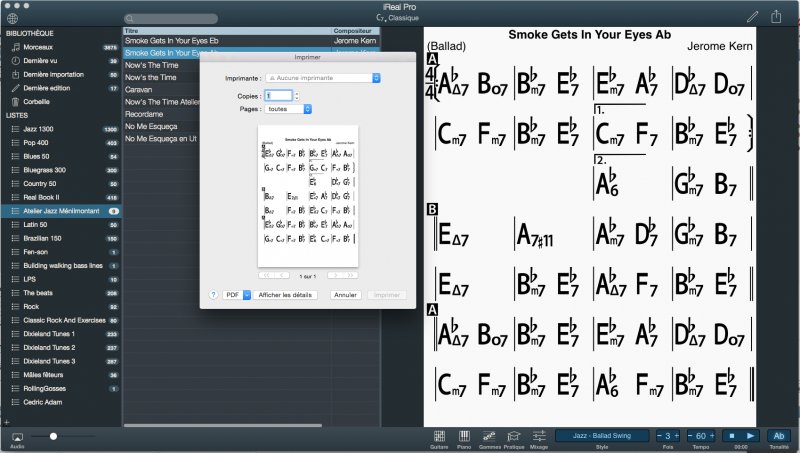Select song Caravan
800x453 pixels.
point(138,90)
